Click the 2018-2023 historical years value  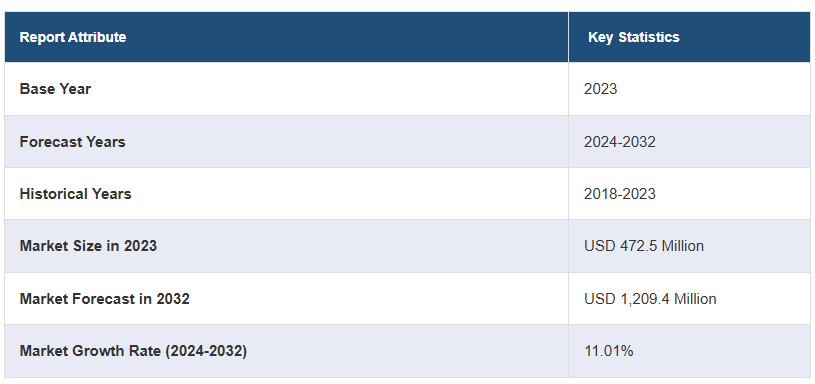coord(620,194)
